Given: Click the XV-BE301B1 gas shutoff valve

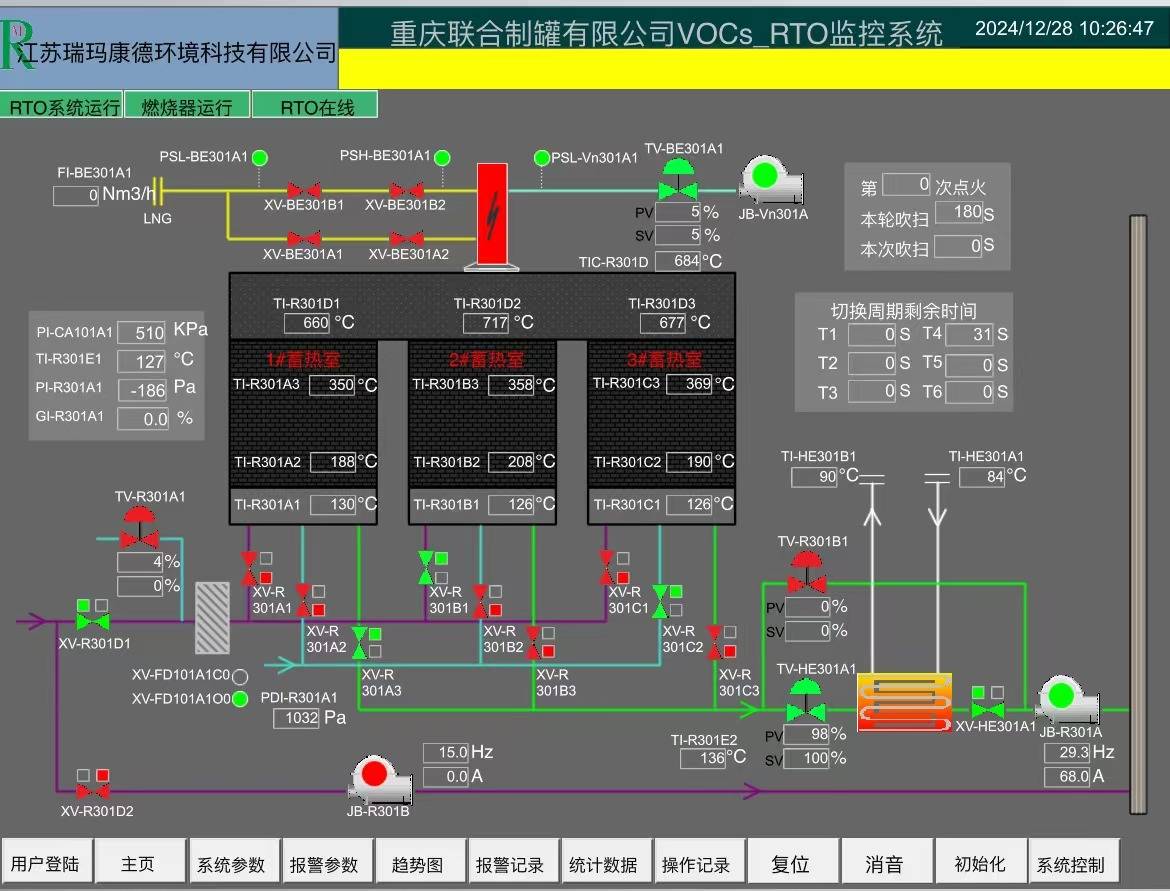Looking at the screenshot, I should [x=303, y=189].
